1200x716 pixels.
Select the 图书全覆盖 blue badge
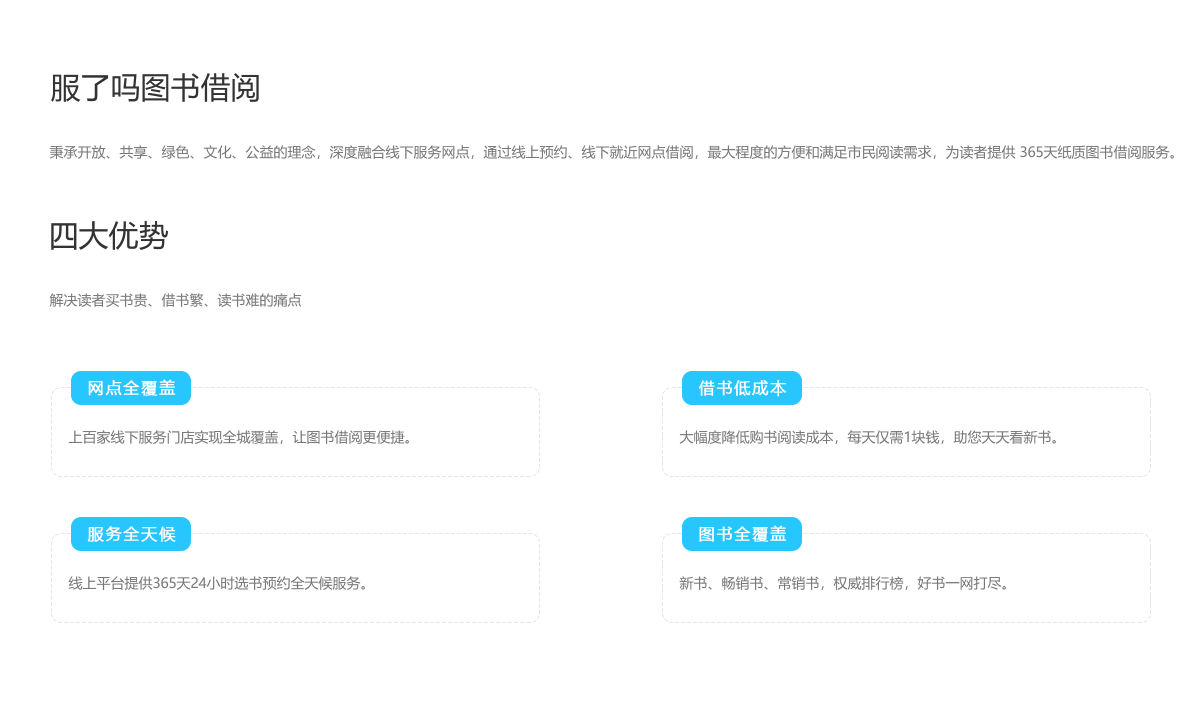click(x=742, y=534)
